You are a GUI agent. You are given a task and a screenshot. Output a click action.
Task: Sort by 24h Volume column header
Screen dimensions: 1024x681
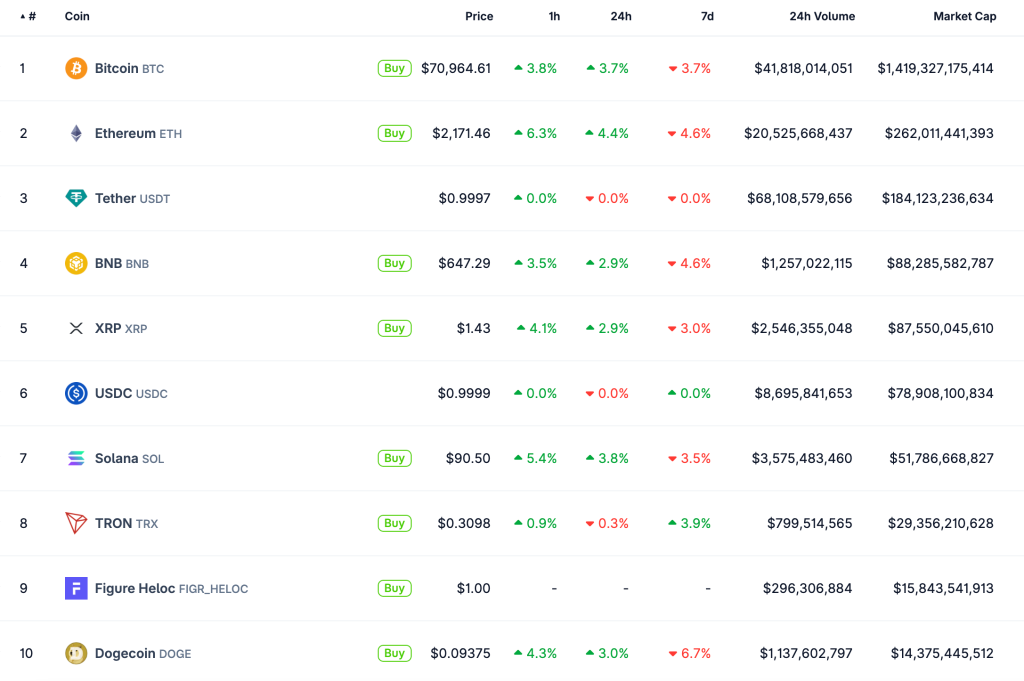pos(822,17)
